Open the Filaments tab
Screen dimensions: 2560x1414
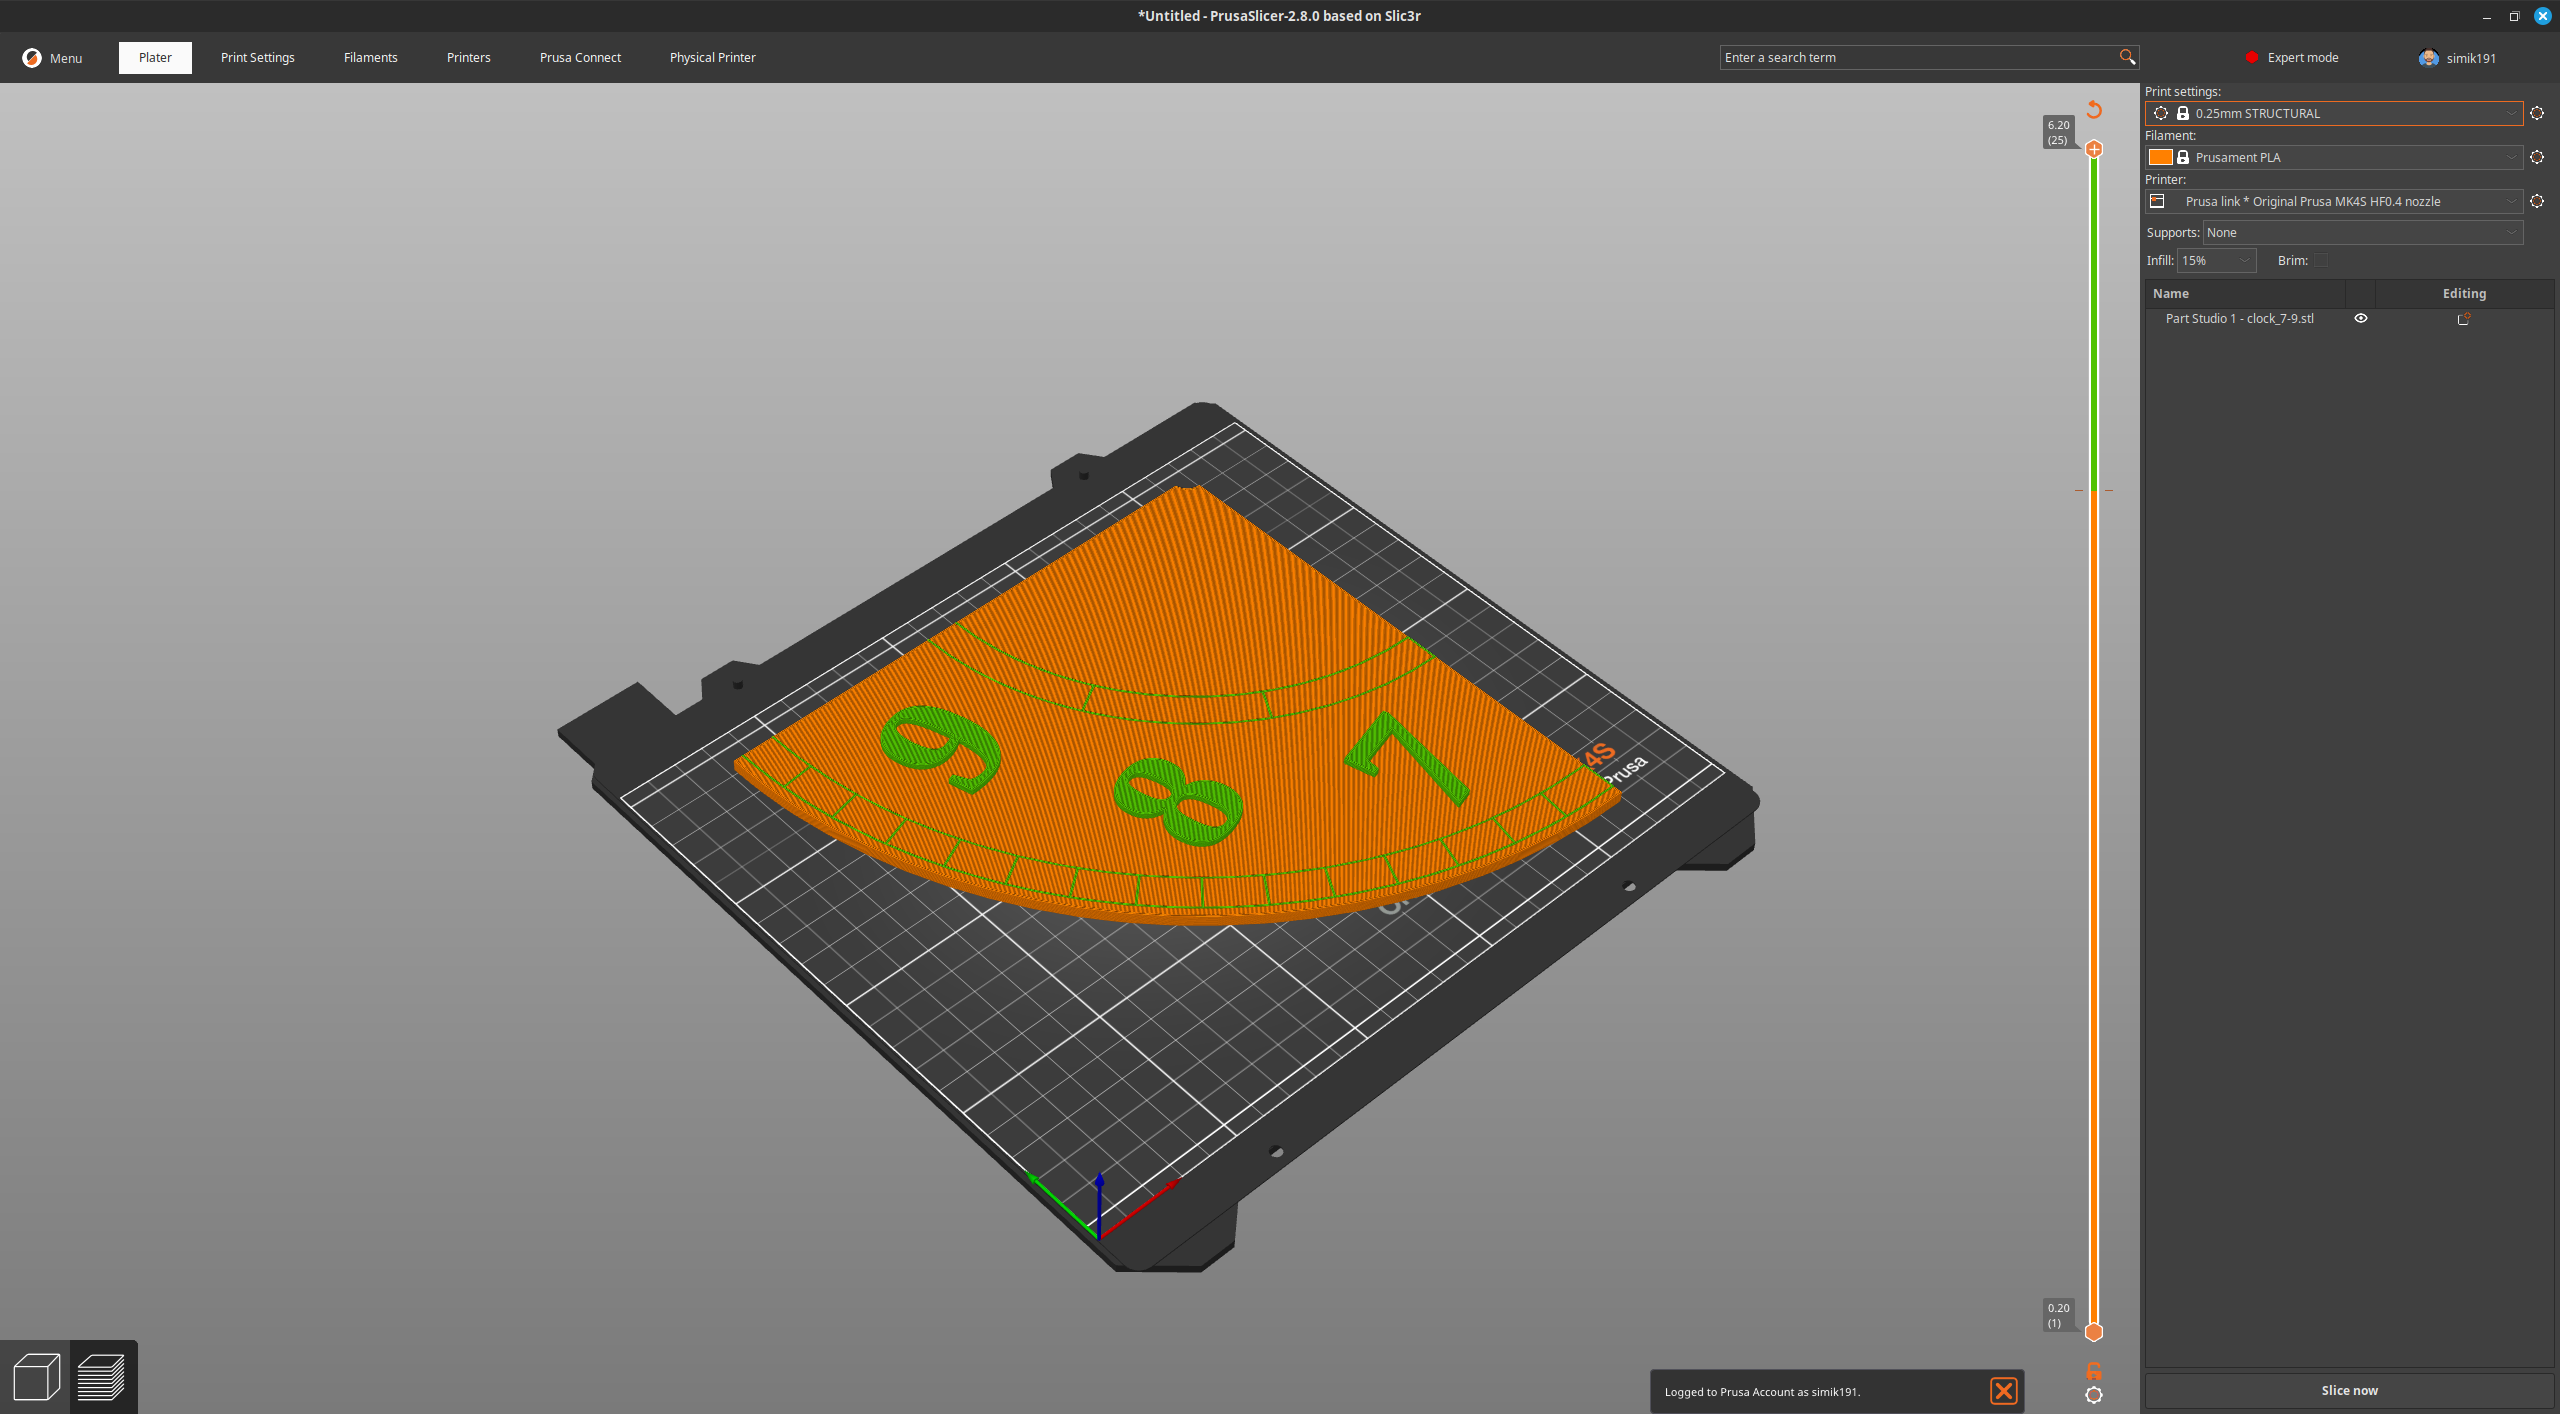pos(371,57)
